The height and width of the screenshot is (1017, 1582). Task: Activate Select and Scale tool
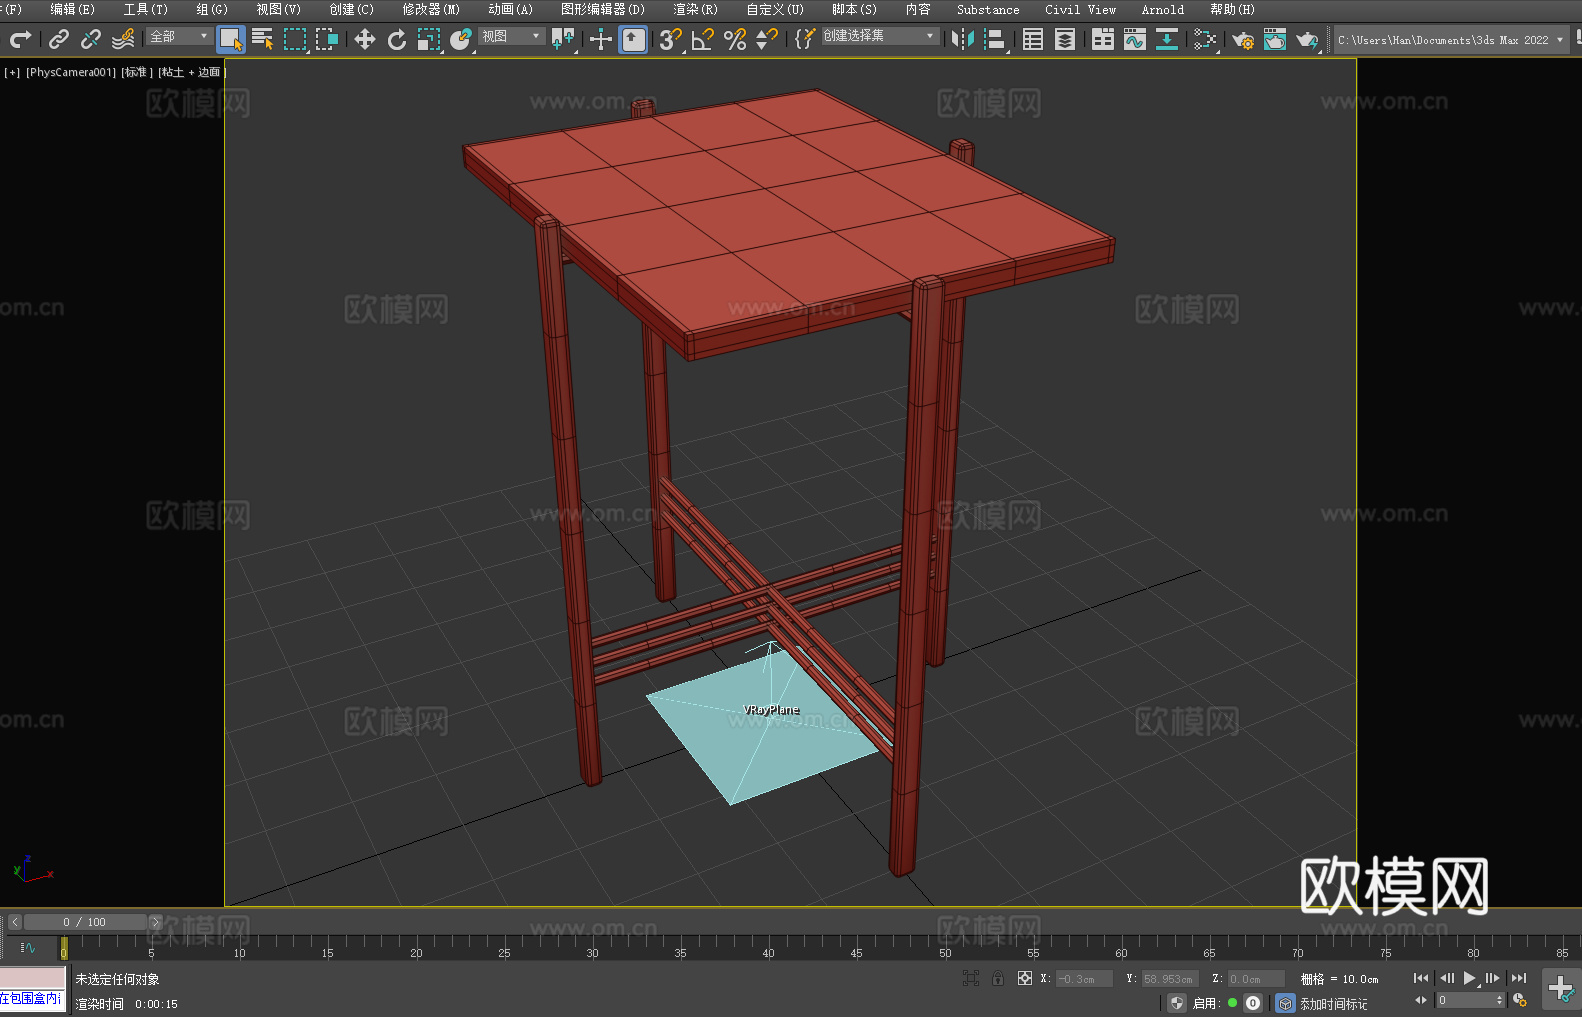(x=429, y=39)
